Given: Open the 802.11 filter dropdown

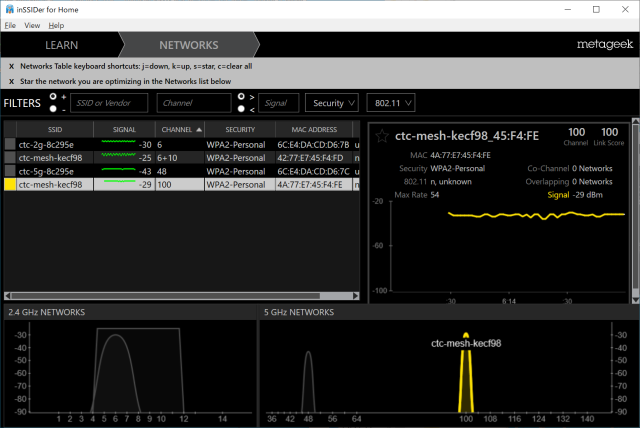Looking at the screenshot, I should tap(391, 103).
